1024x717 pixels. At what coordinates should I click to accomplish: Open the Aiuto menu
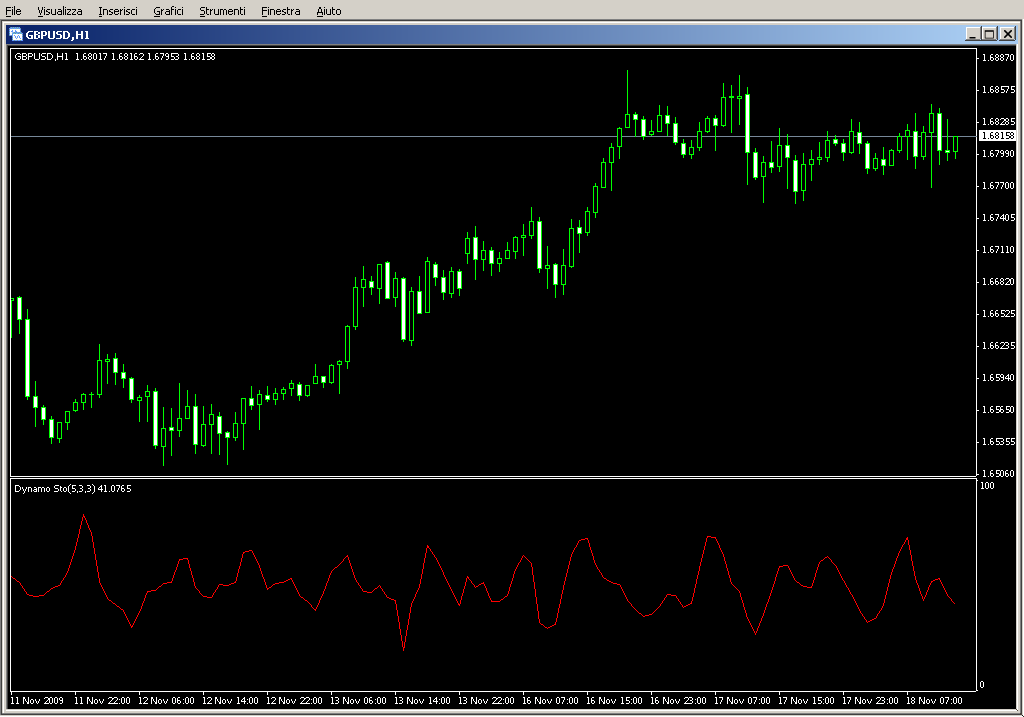point(328,11)
